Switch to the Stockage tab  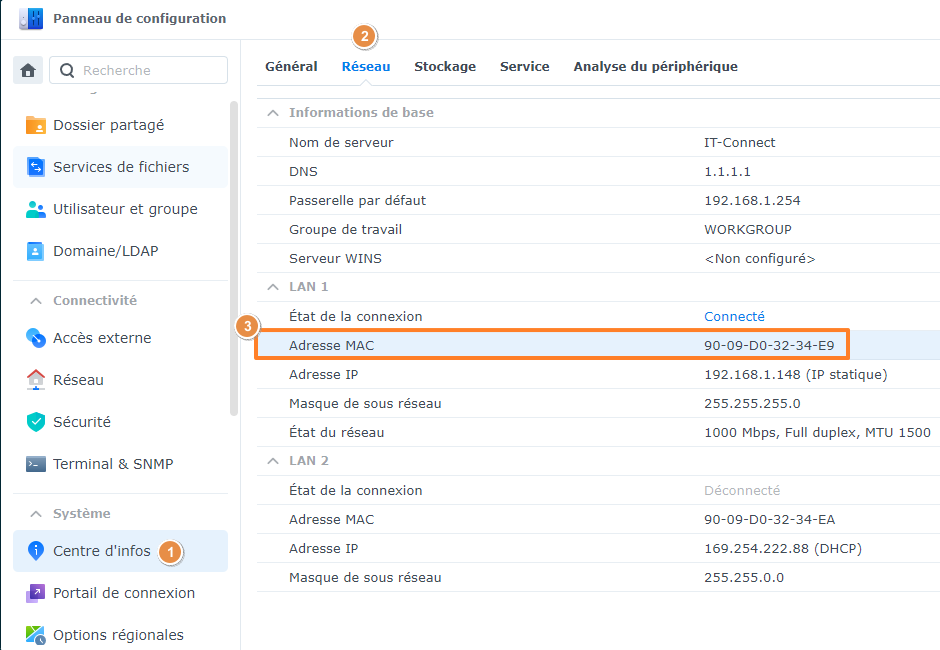(444, 66)
